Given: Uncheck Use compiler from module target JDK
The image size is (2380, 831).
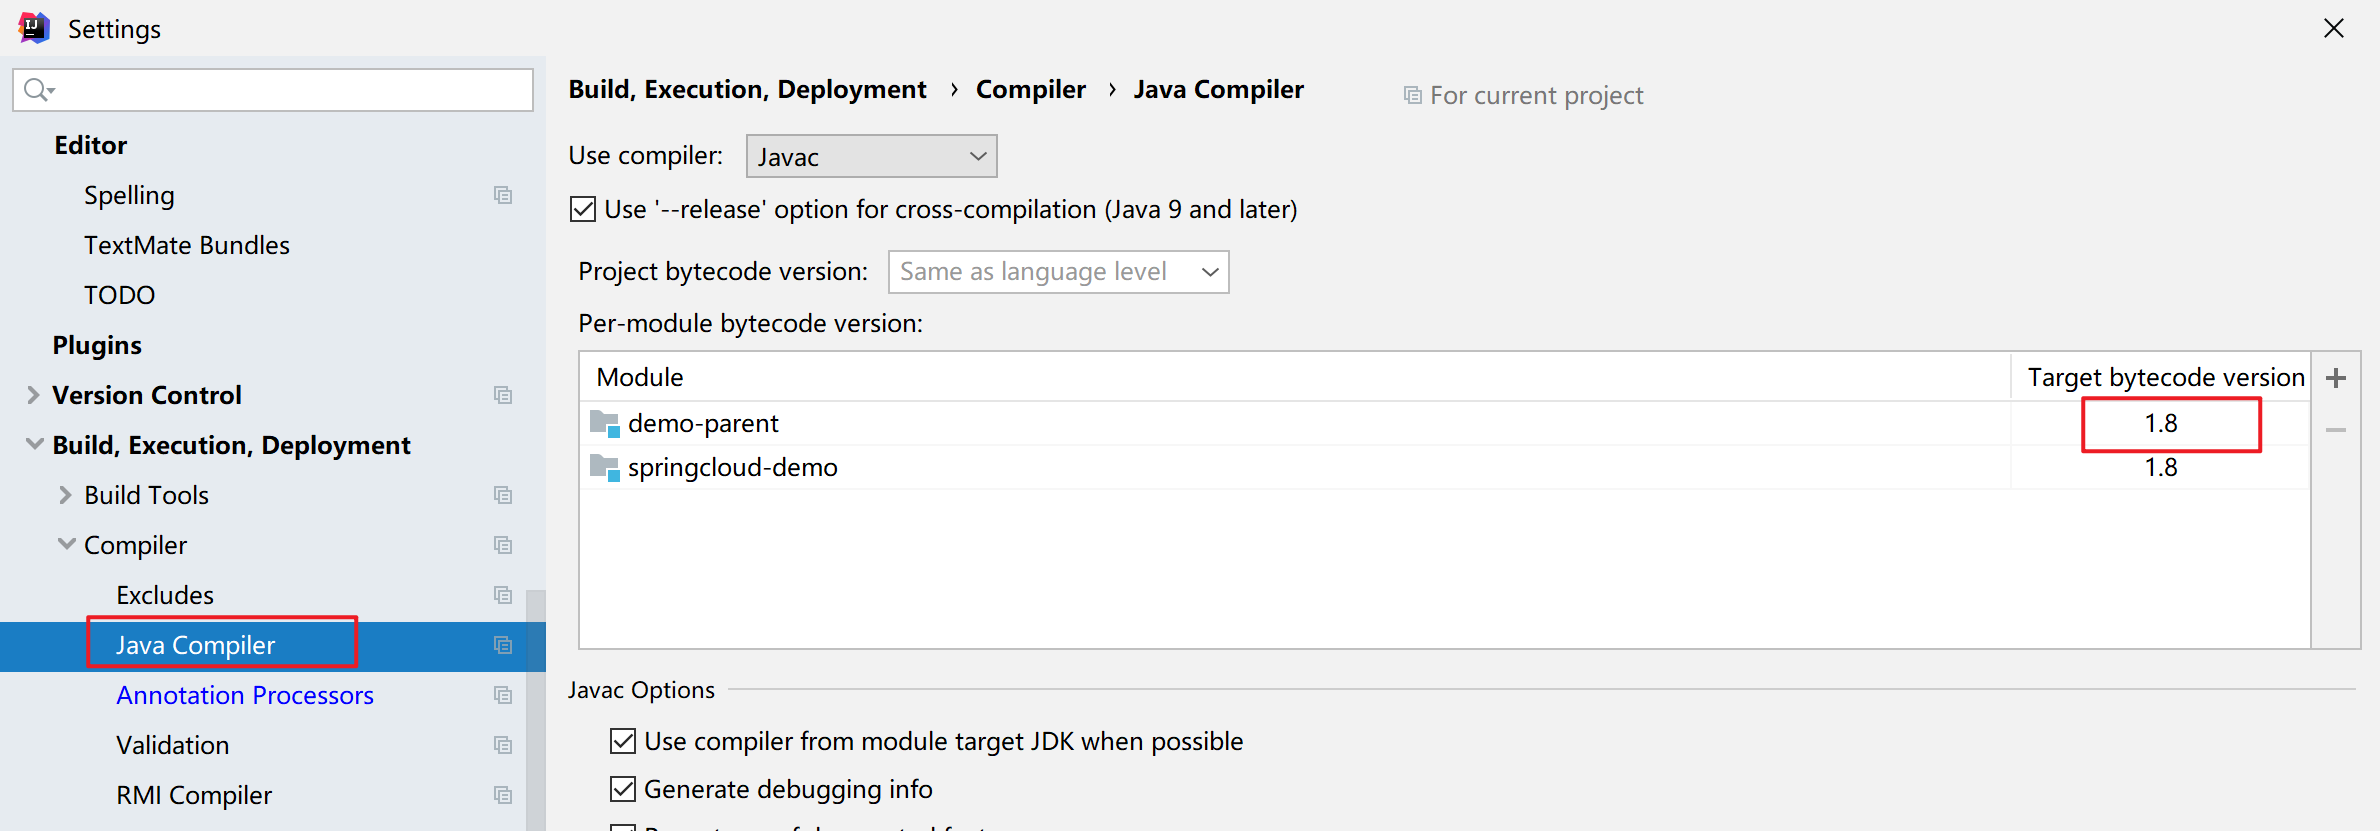Looking at the screenshot, I should (x=623, y=741).
